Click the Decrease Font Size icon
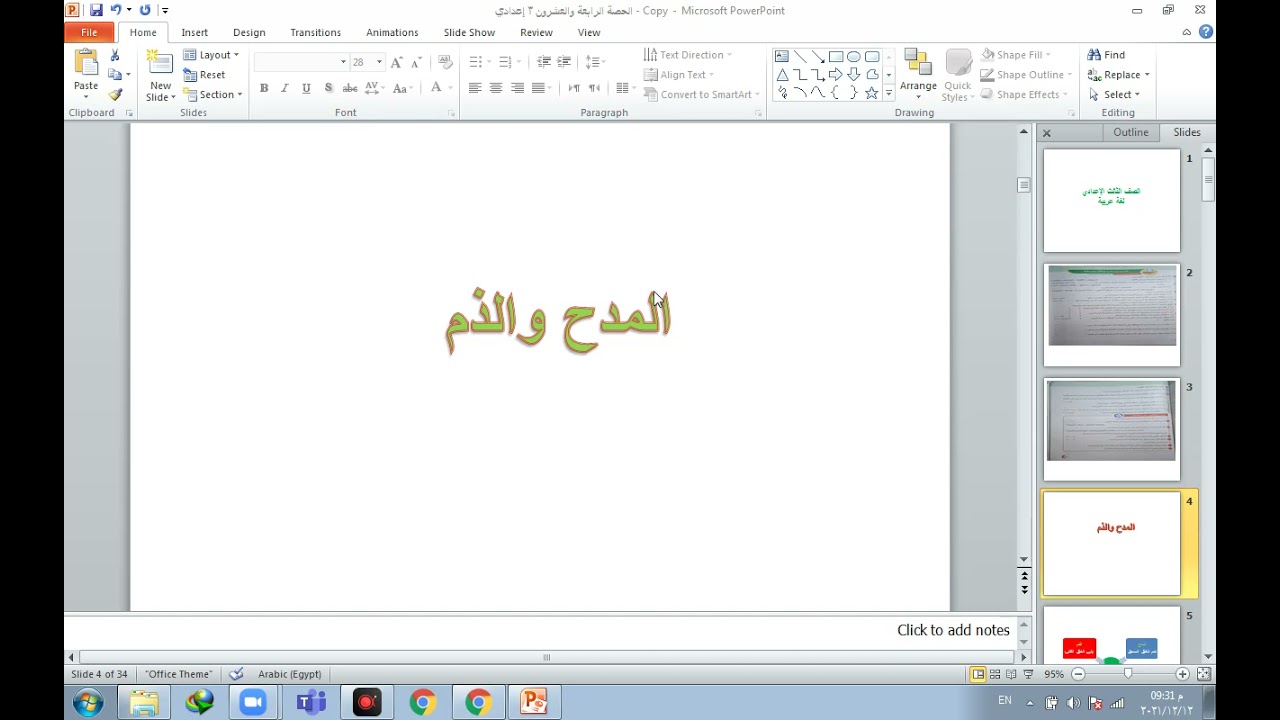 (417, 62)
